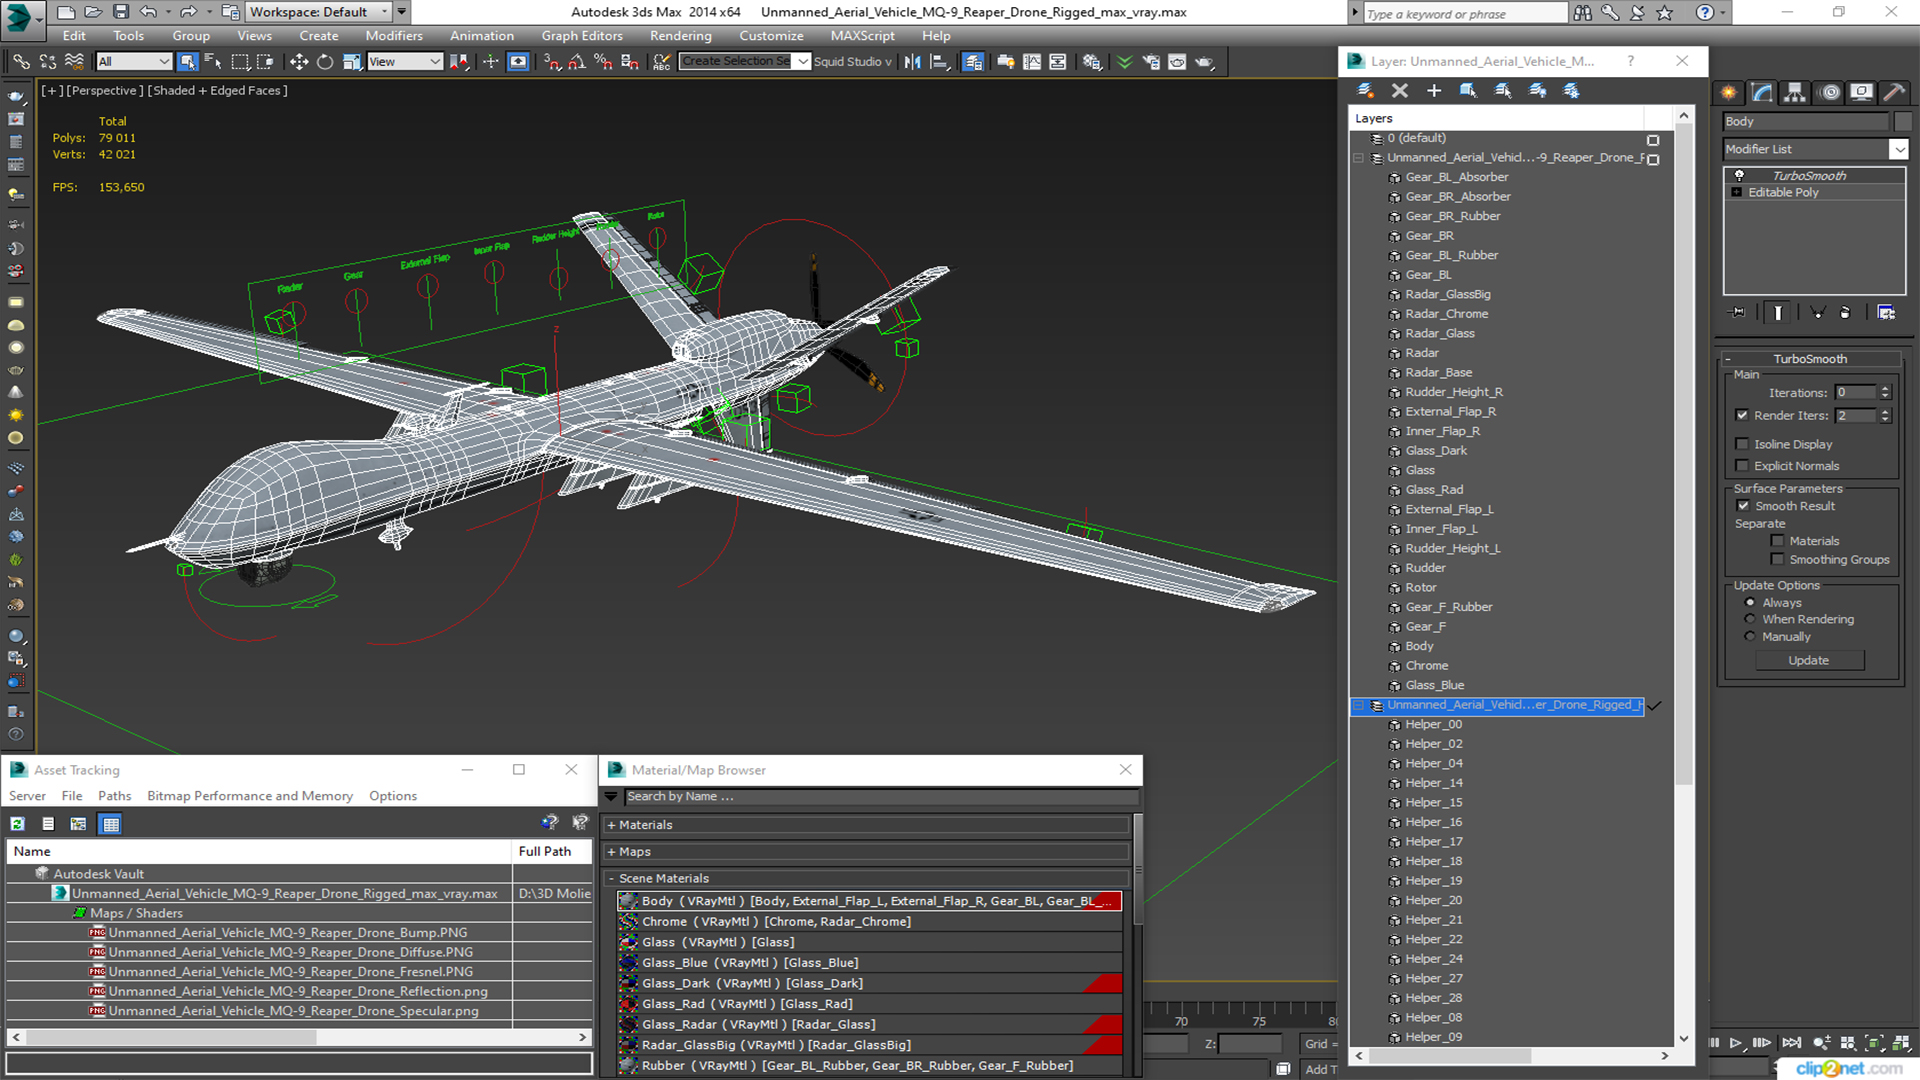
Task: Select the Manually update option
Action: [1750, 636]
